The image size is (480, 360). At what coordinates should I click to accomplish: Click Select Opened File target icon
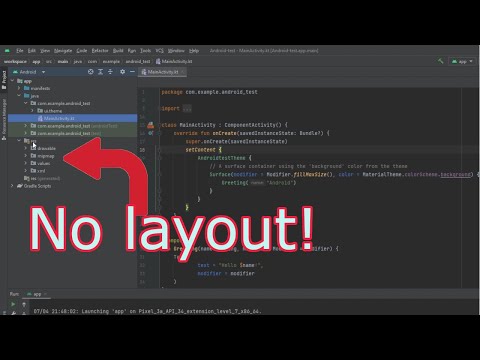[90, 72]
